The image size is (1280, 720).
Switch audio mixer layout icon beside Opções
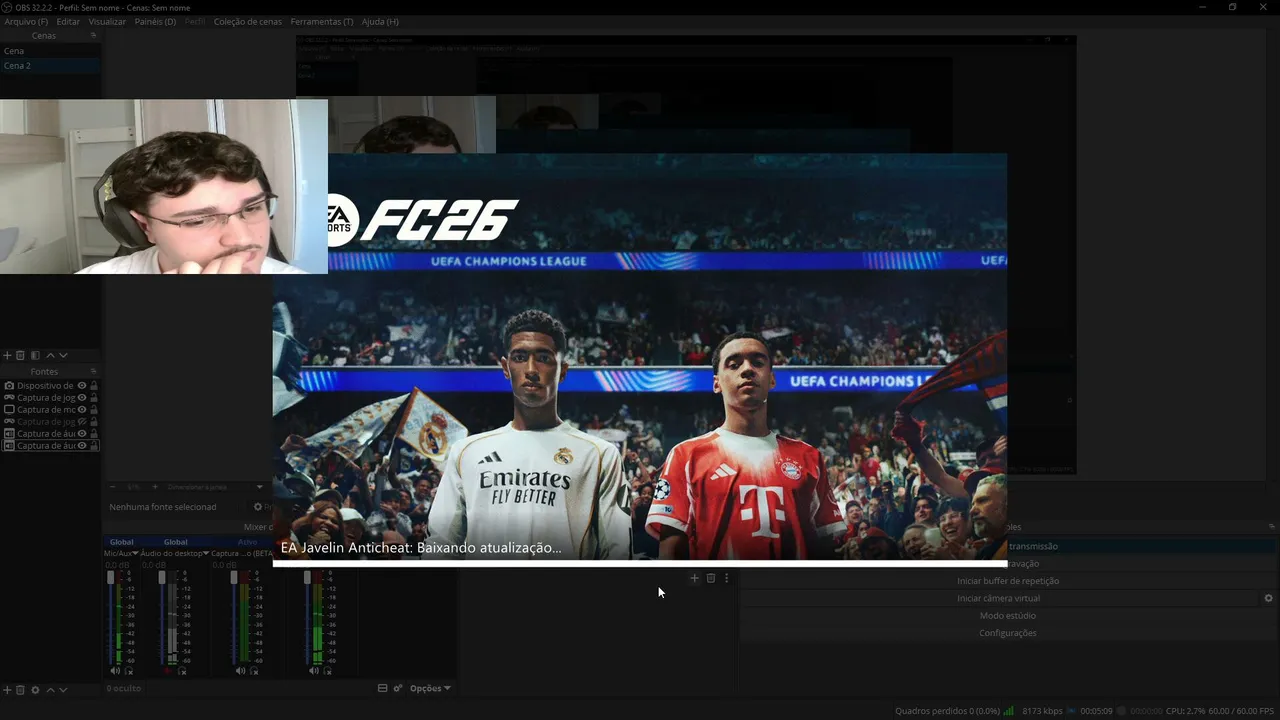coord(382,688)
